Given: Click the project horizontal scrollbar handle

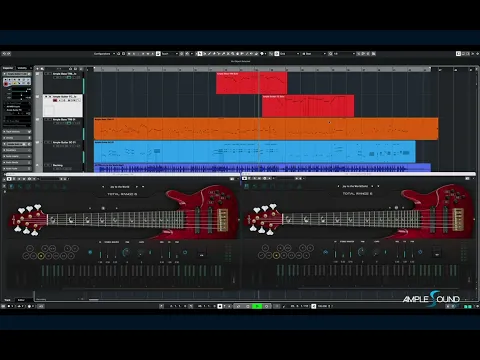Looking at the screenshot, I should 94,300.
